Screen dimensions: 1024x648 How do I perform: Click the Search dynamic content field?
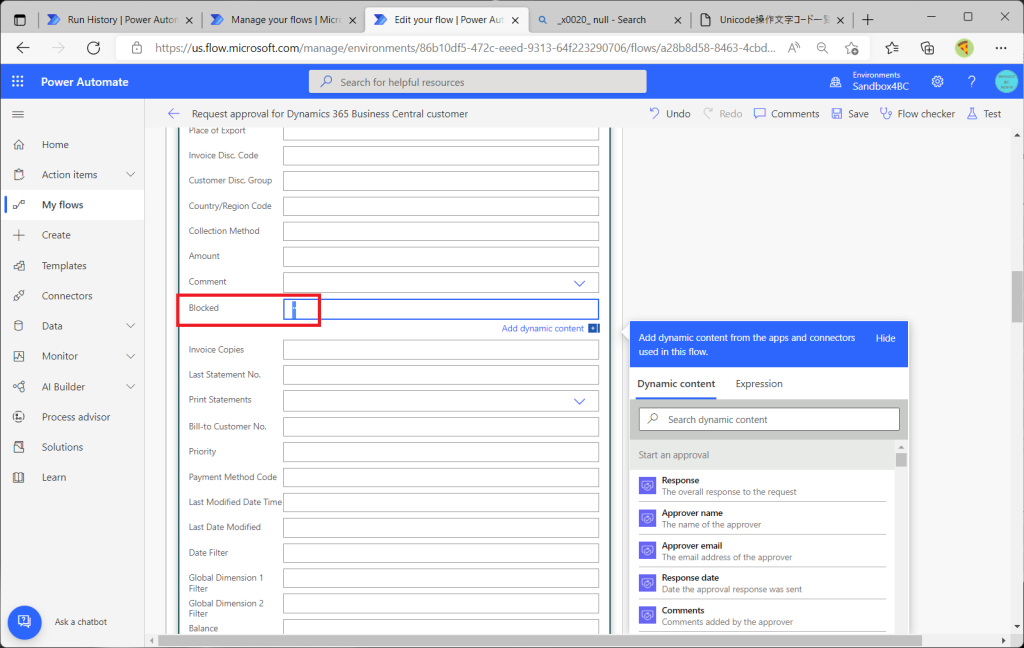[769, 419]
